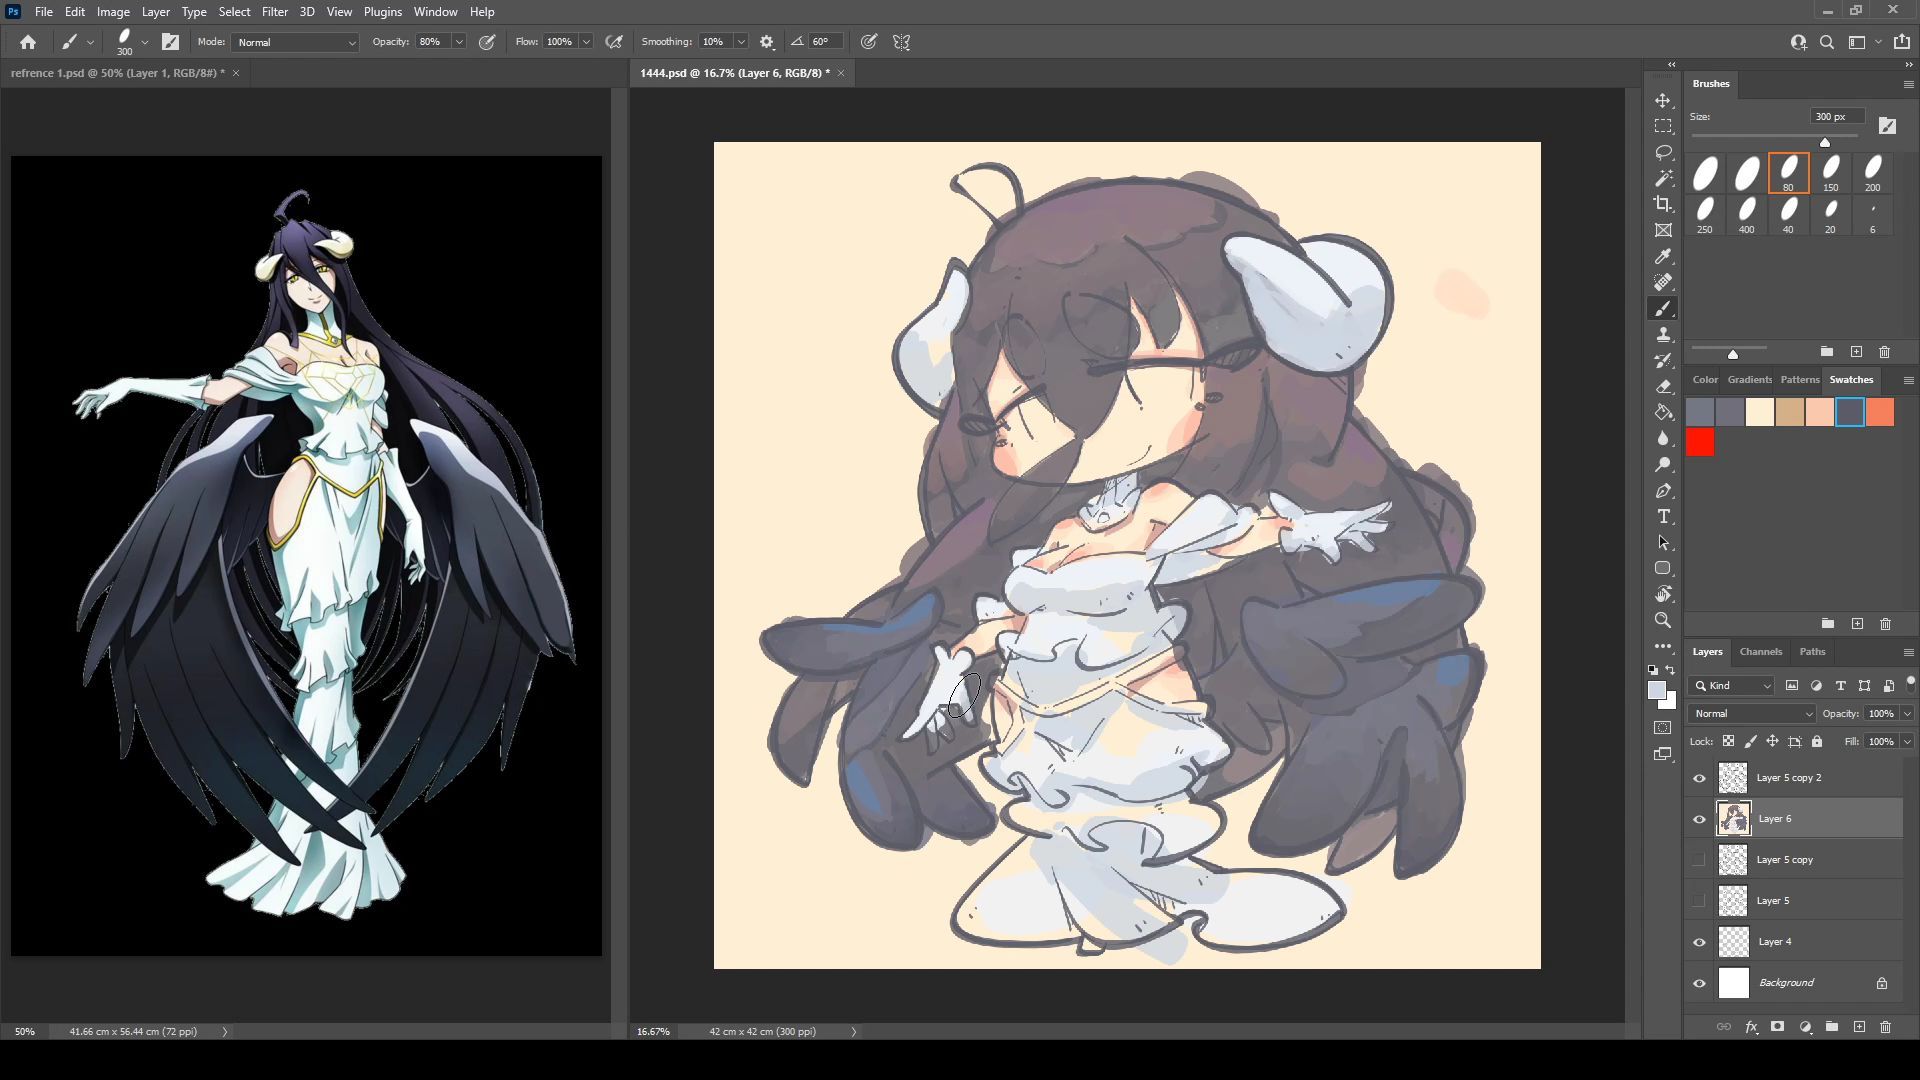Pick the orange swatch
This screenshot has height=1080, width=1920.
click(x=1880, y=412)
